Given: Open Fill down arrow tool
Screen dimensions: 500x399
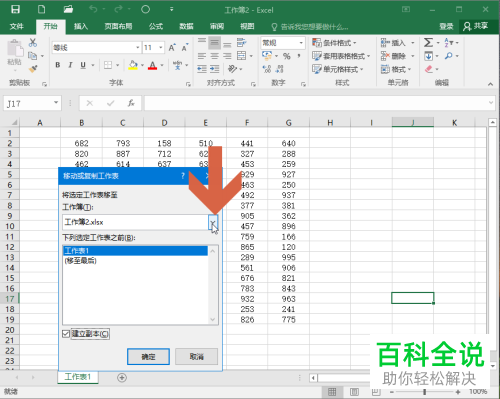Looking at the screenshot, I should click(x=428, y=56).
